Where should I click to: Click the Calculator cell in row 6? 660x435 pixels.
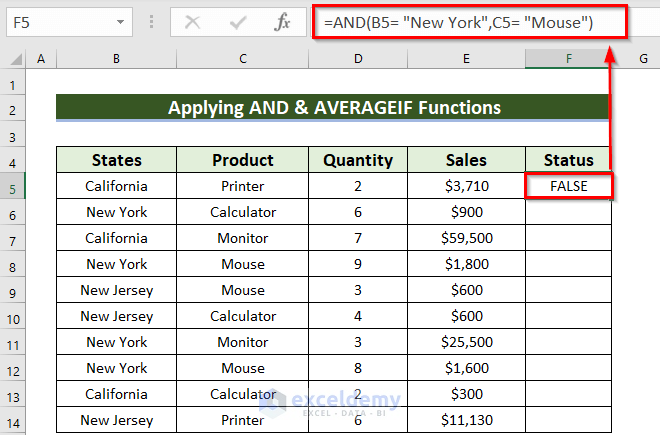click(243, 212)
